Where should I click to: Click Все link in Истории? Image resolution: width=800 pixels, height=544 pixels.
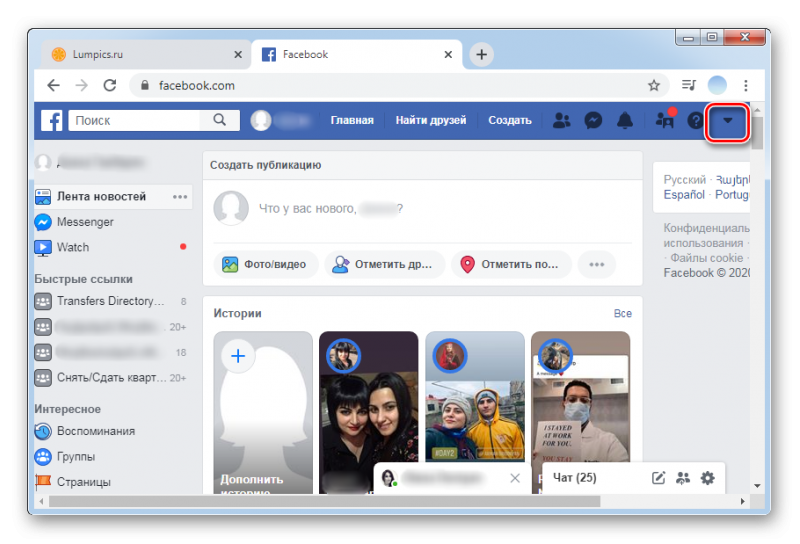coord(622,313)
